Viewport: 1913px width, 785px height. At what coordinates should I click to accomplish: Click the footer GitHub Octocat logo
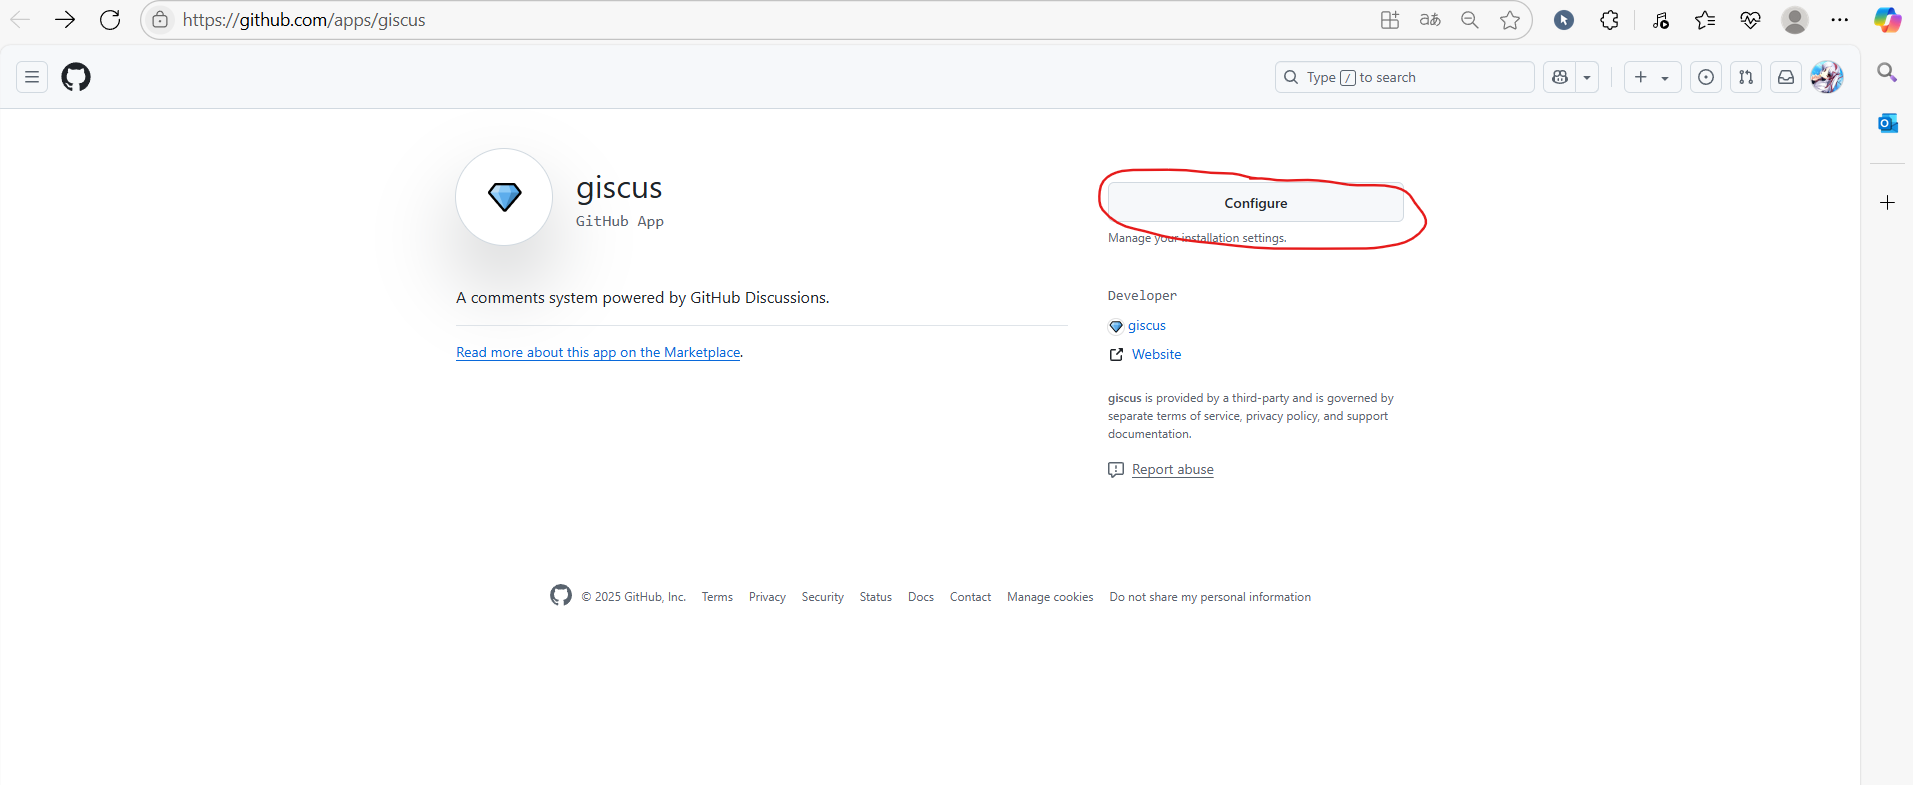(x=561, y=595)
